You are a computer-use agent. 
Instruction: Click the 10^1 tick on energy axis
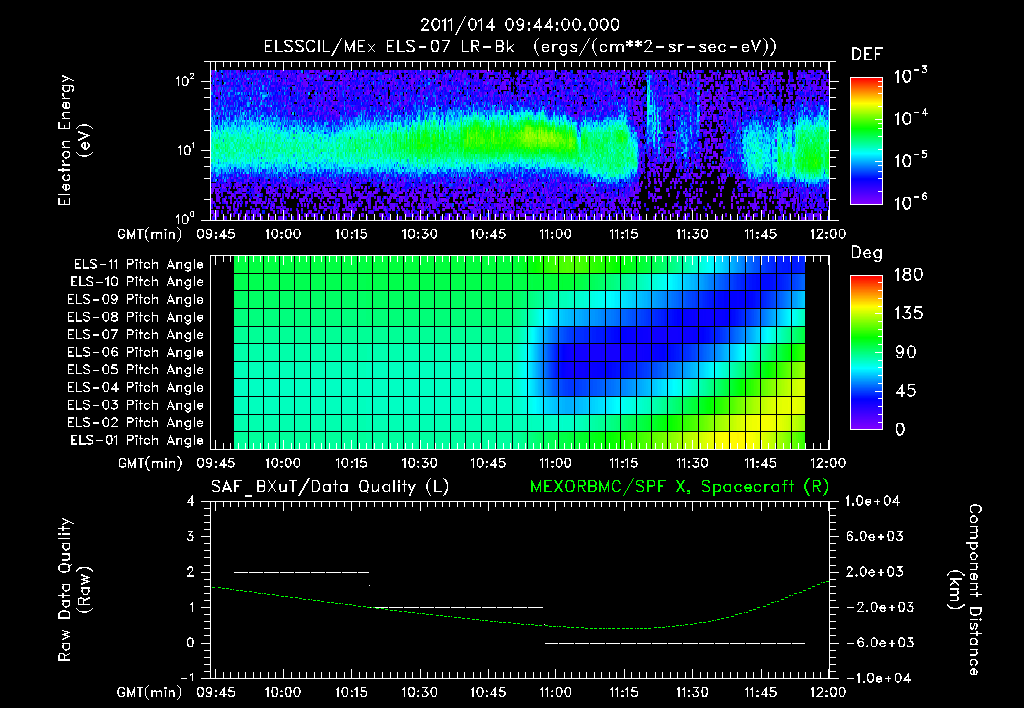tap(185, 150)
